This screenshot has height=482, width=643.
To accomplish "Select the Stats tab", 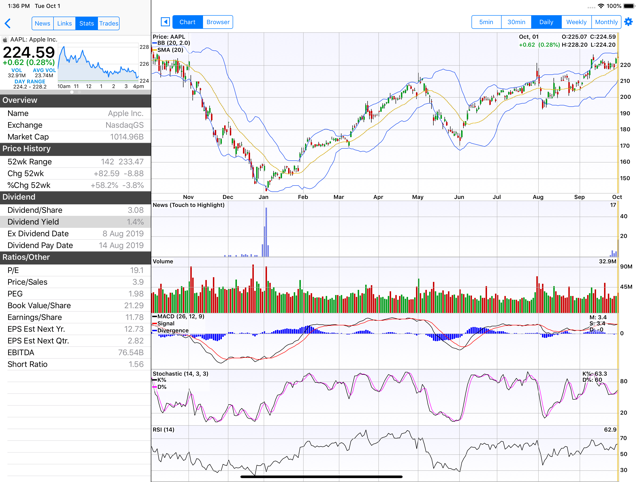I will (87, 23).
